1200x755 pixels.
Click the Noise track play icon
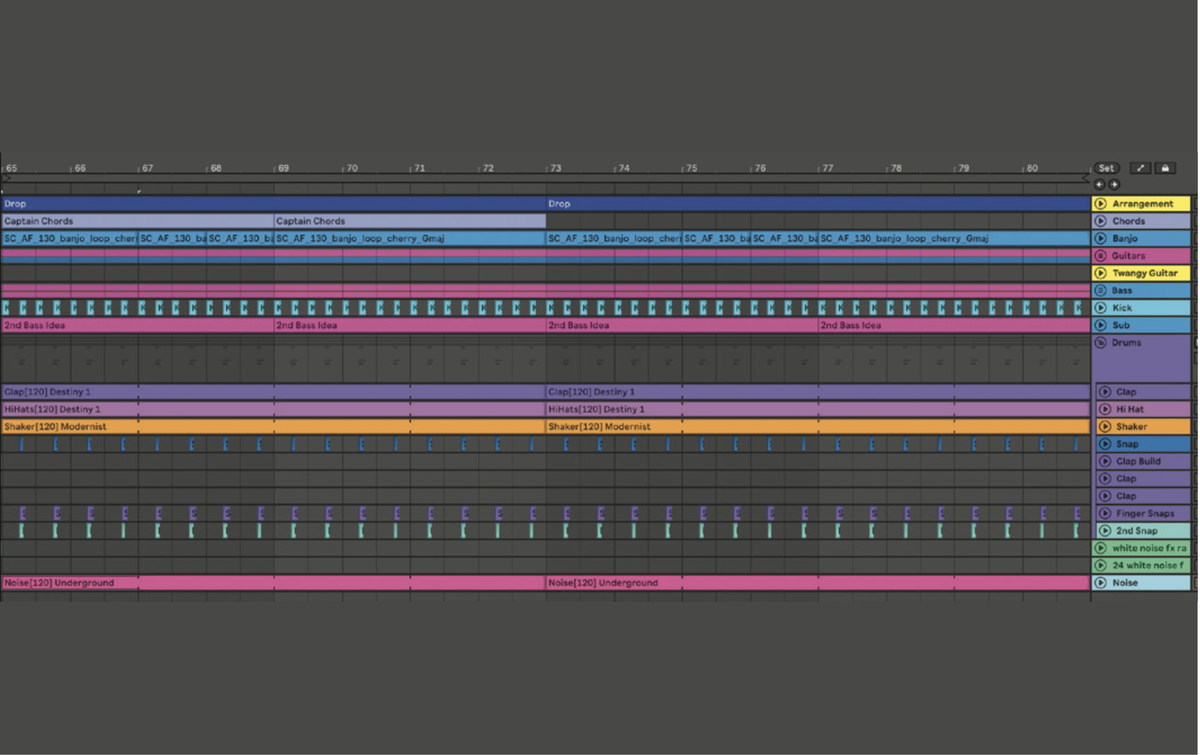pos(1100,582)
